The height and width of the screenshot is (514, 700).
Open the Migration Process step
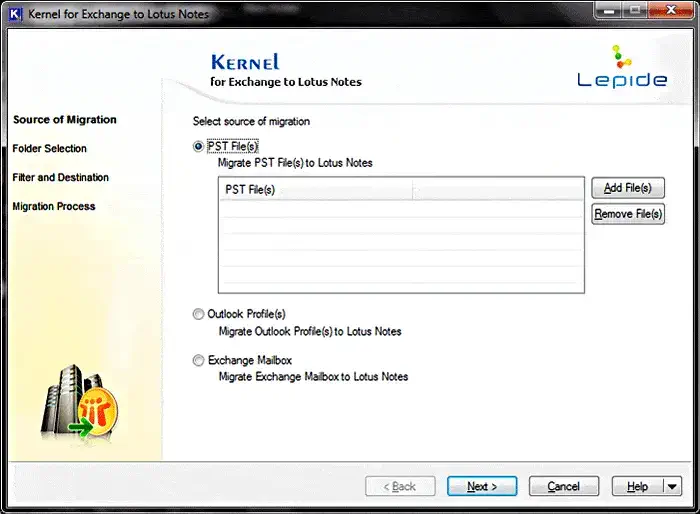pos(54,206)
